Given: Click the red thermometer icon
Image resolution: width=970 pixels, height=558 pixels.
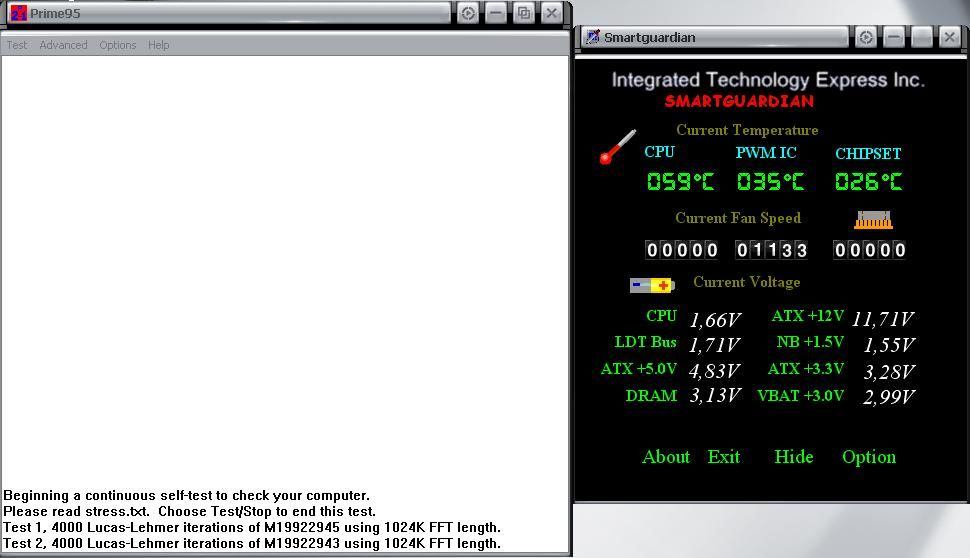Looking at the screenshot, I should [x=617, y=147].
